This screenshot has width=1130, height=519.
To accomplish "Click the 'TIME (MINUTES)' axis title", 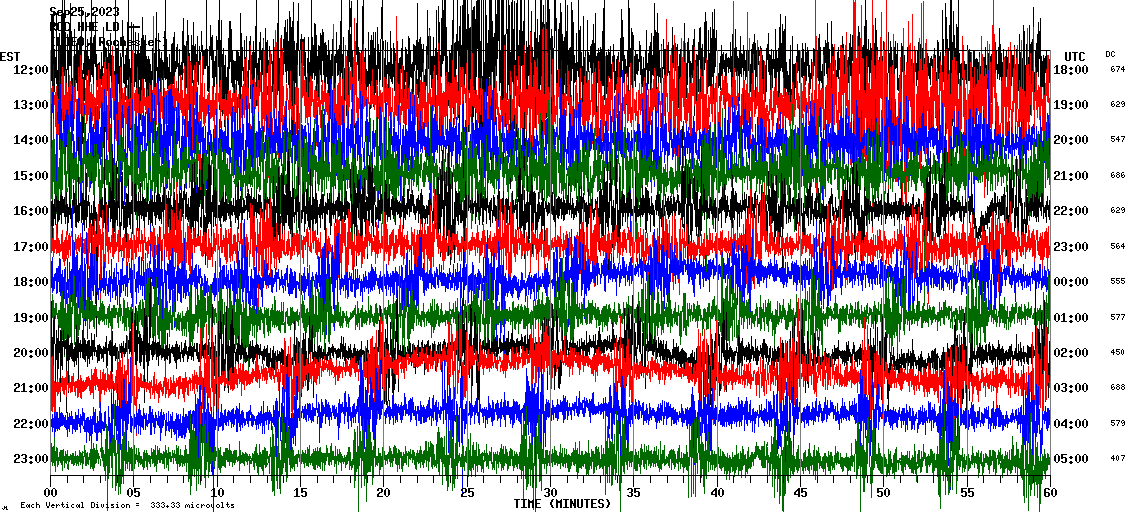I will [562, 504].
